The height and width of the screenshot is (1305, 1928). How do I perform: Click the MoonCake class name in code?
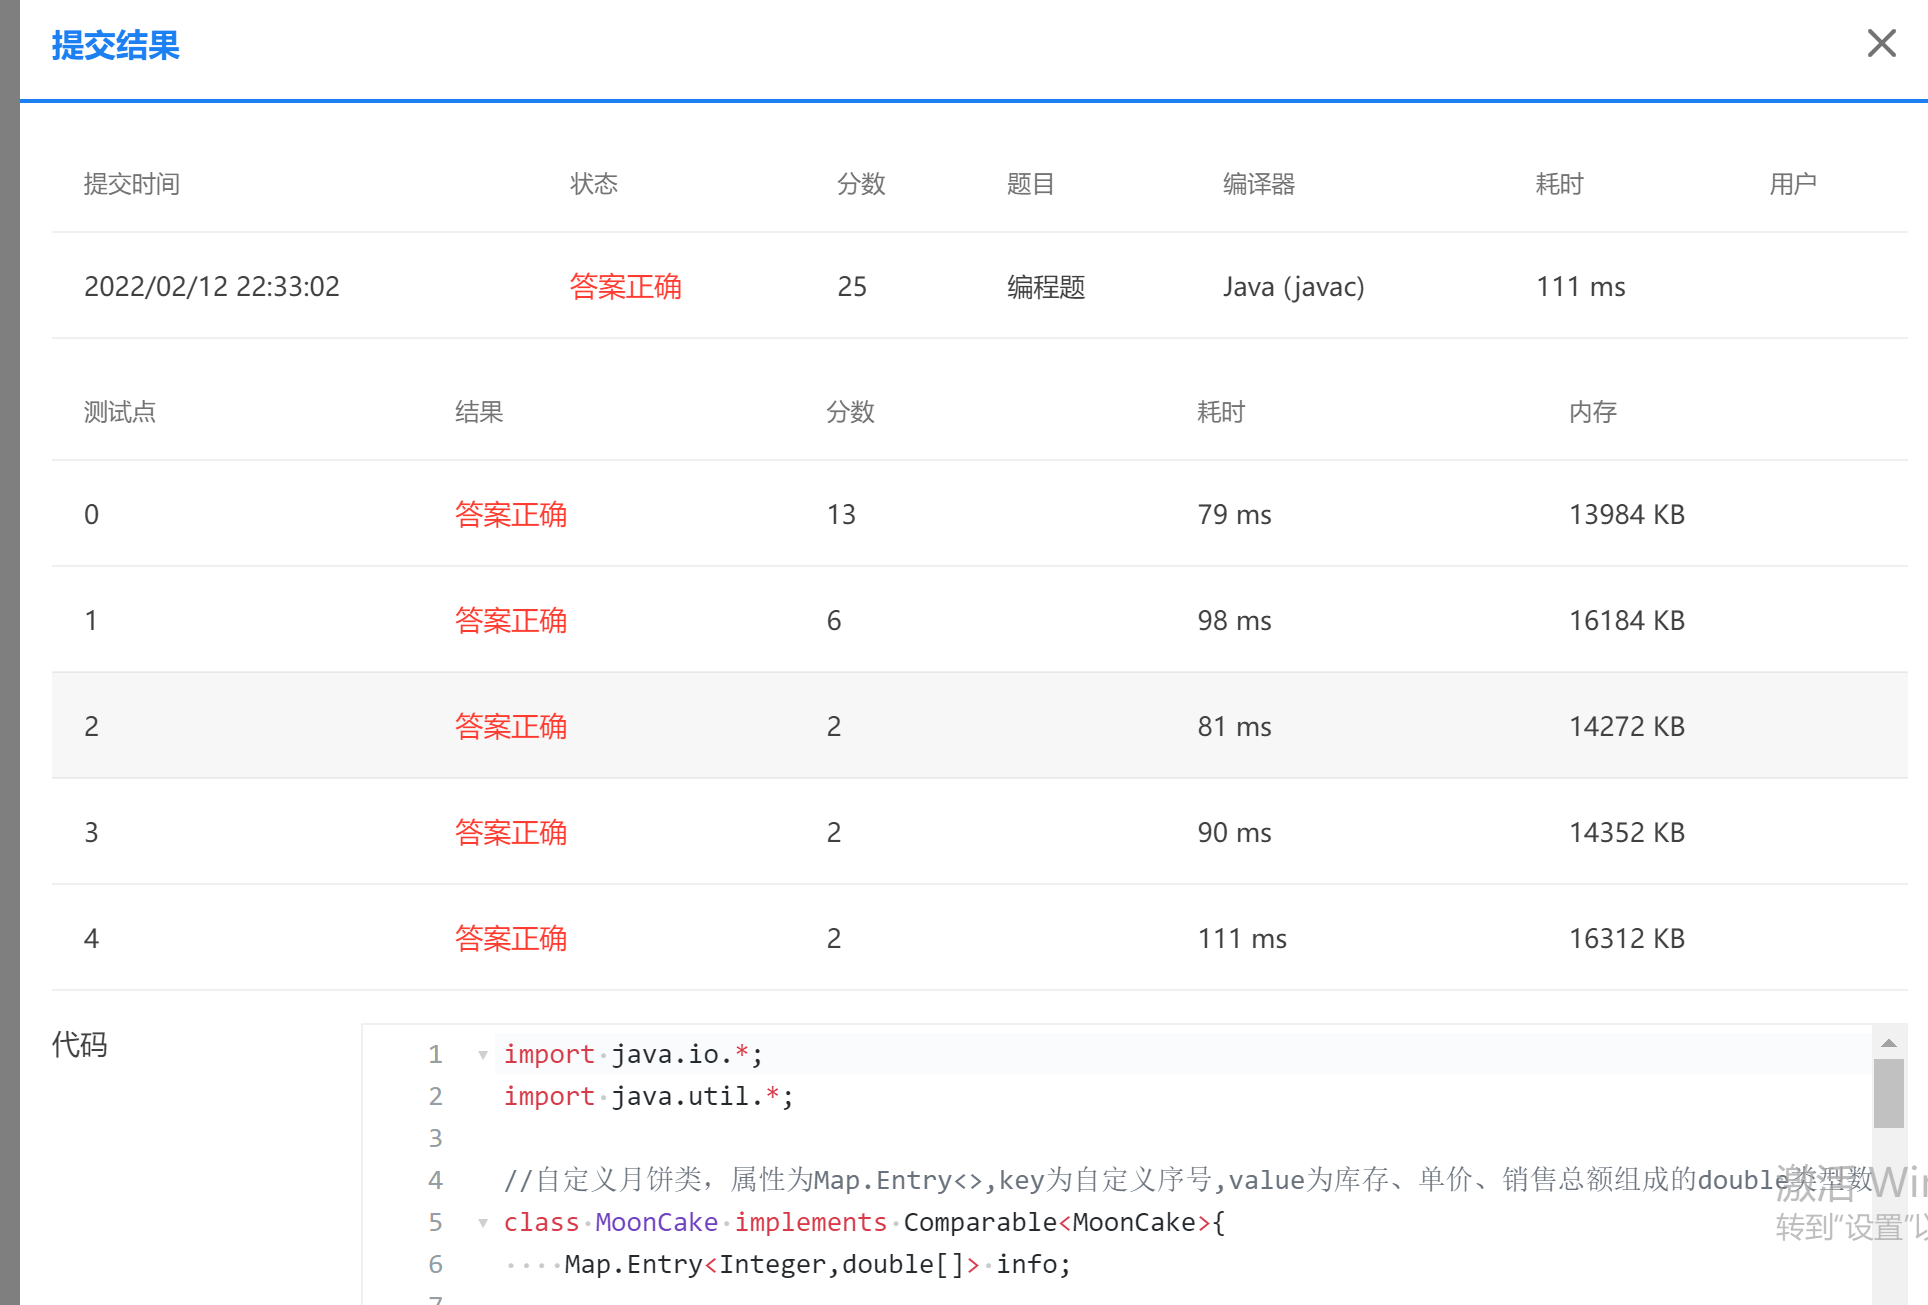pyautogui.click(x=656, y=1222)
